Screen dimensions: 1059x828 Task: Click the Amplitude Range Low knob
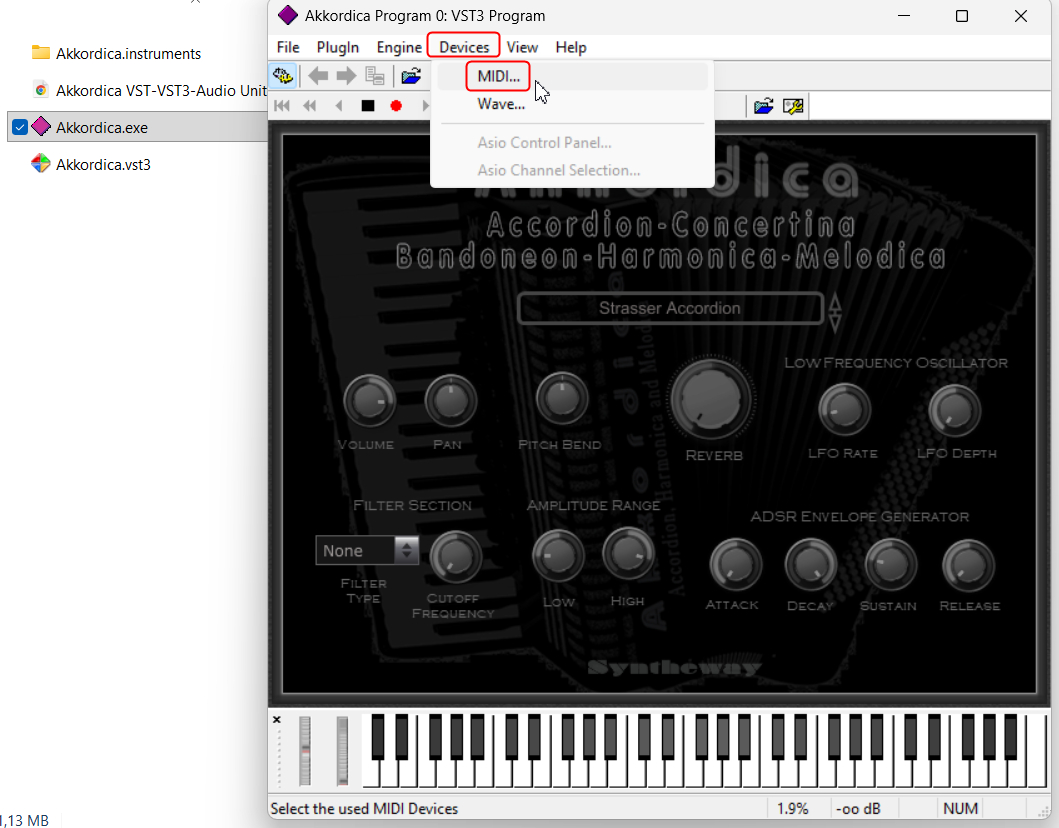pos(558,557)
